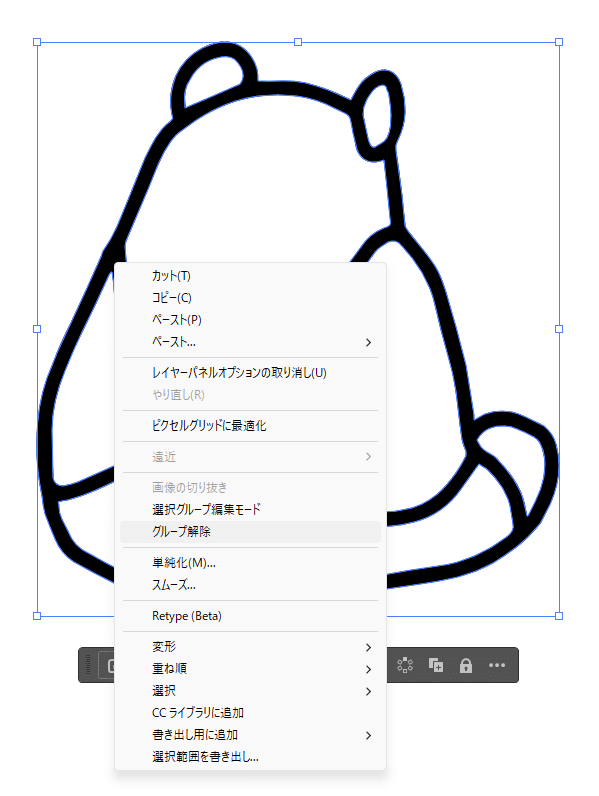Choose ペースト(P) in the context menu
Viewport: 599px width, 796px height.
[x=250, y=320]
